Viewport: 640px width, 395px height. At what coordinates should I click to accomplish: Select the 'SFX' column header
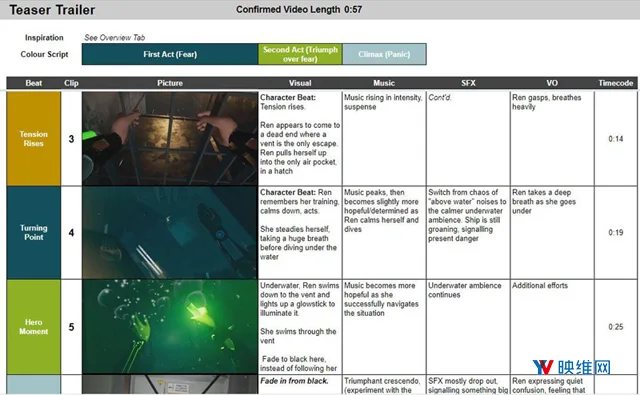click(468, 83)
